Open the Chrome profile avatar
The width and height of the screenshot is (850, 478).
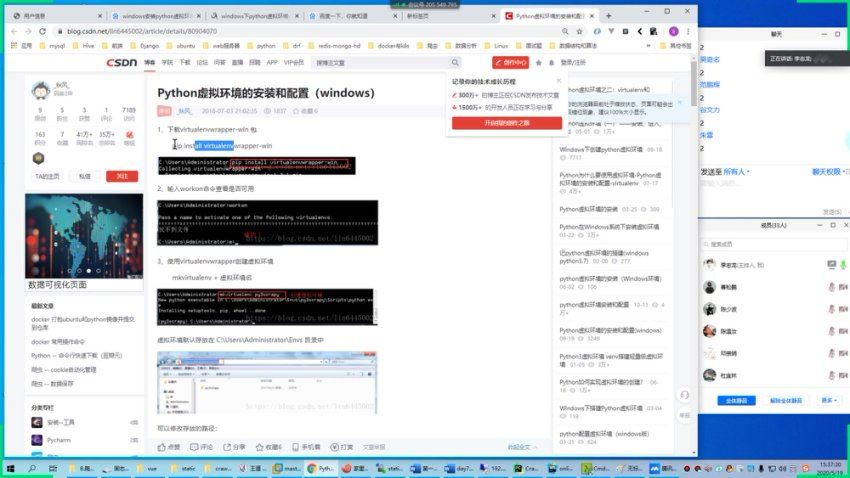(x=674, y=31)
